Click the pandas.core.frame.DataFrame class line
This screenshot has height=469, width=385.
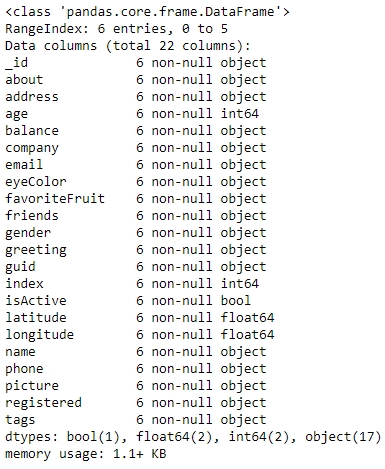point(147,12)
